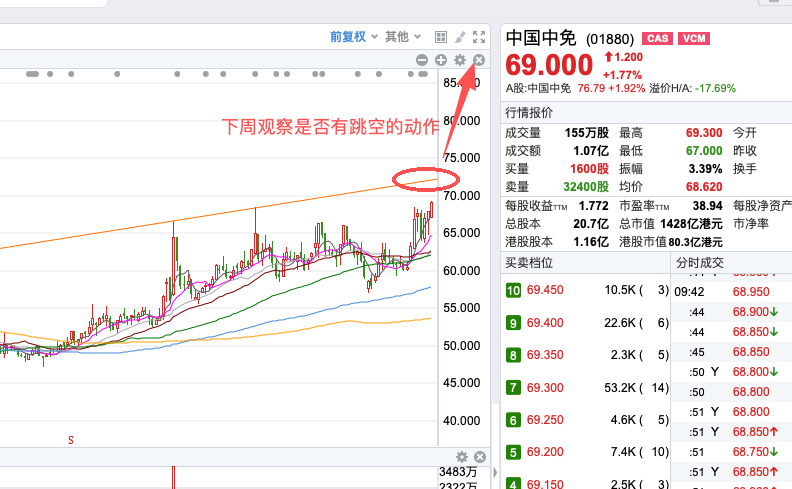
Task: Zoom out the K-line chart with minus icon
Action: coord(422,60)
